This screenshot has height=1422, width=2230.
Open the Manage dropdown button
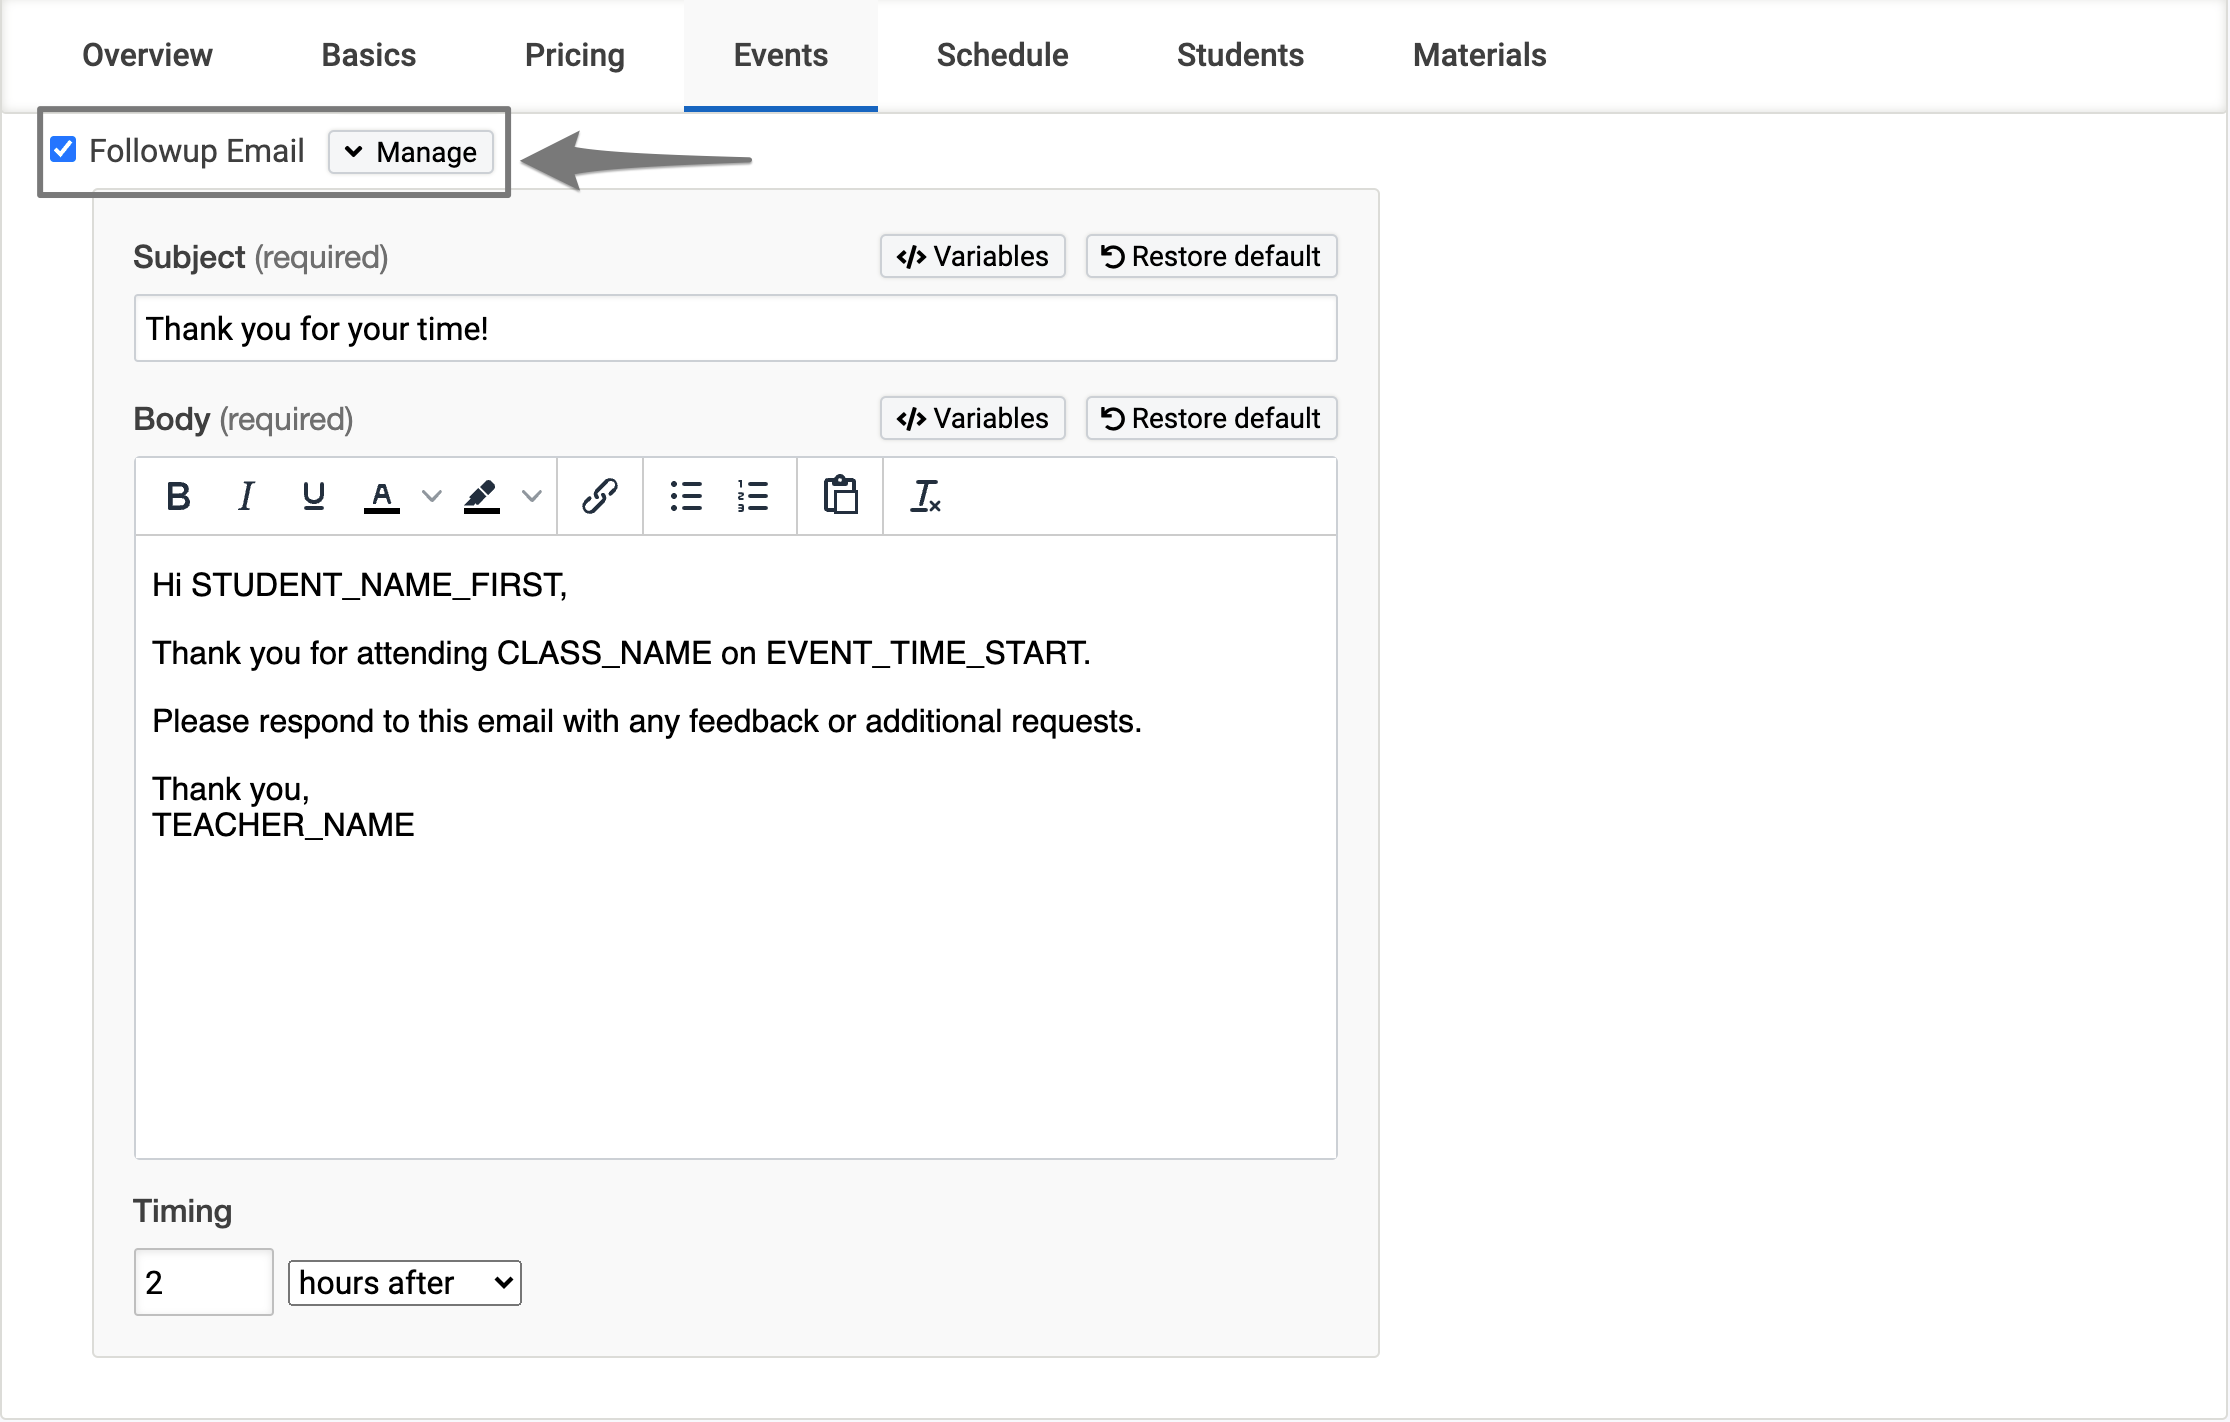click(411, 152)
